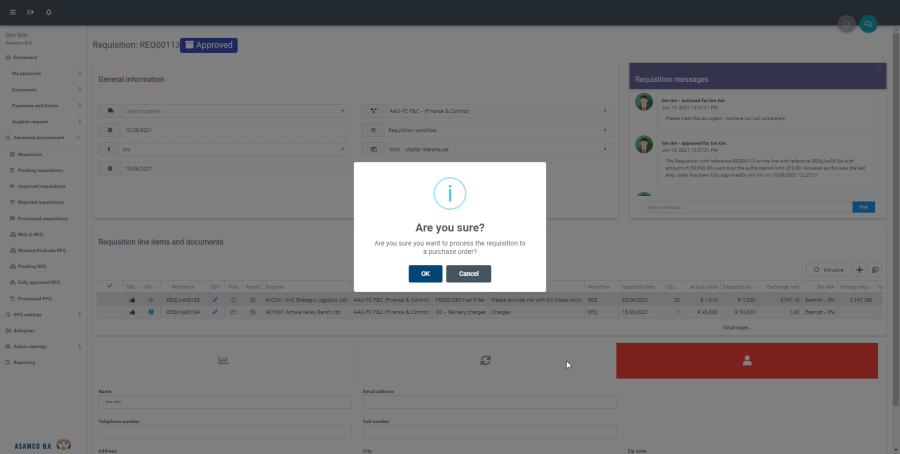900x454 pixels.
Task: Open the files icon for REQLine00154
Action: tap(233, 312)
